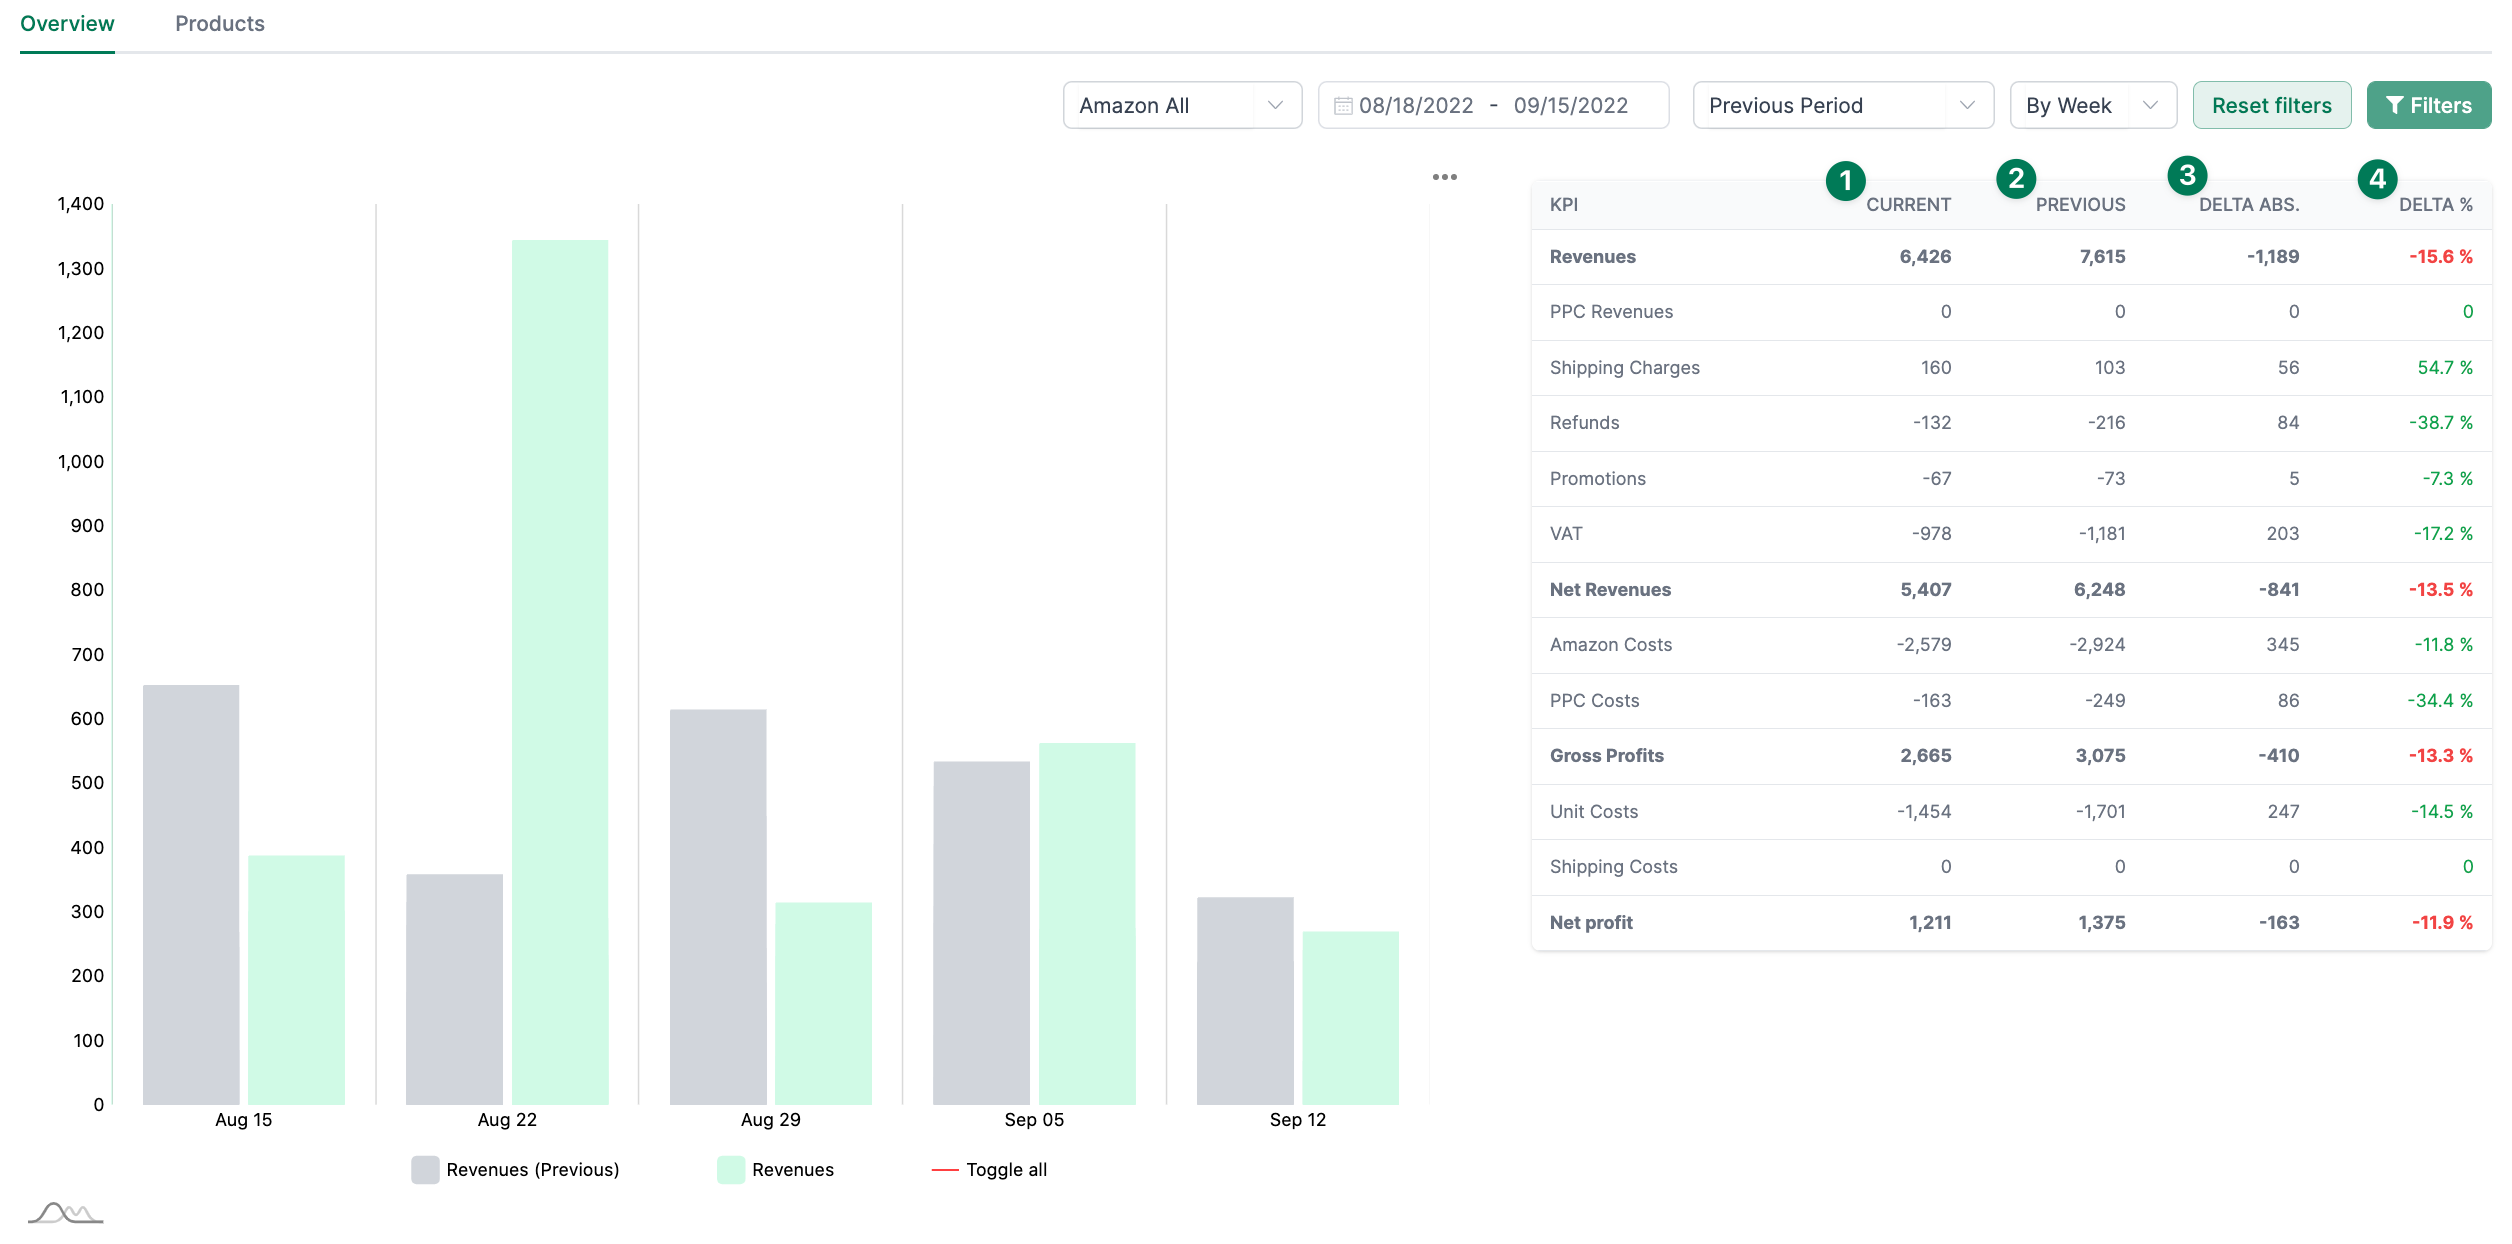Click the Net Revenues current value 5,407

(1926, 590)
